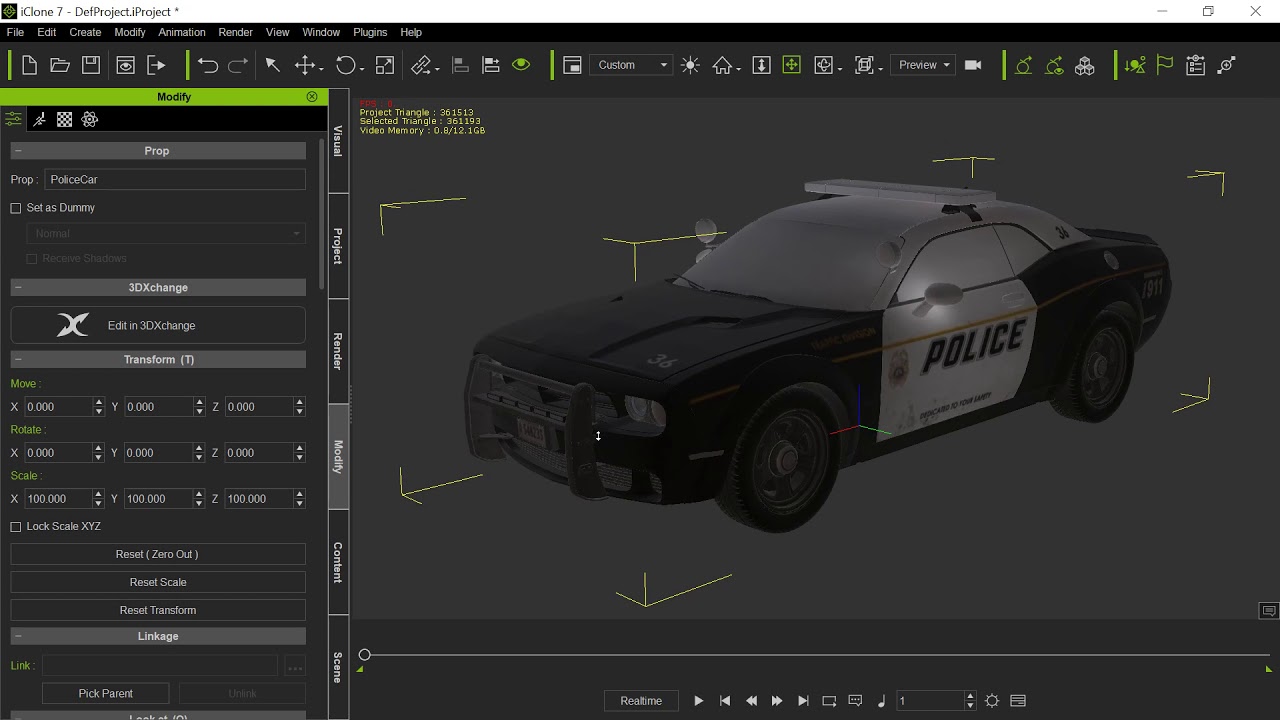Click the Export arrow icon in toolbar

point(156,65)
